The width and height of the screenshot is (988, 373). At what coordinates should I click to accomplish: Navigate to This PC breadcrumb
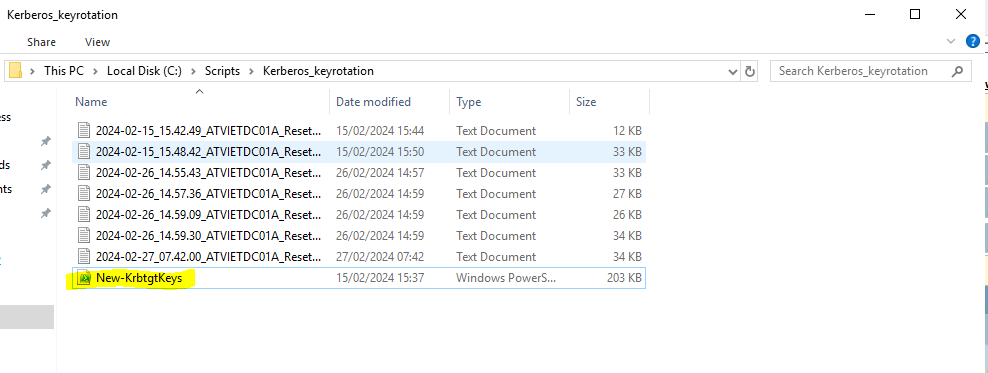tap(64, 71)
